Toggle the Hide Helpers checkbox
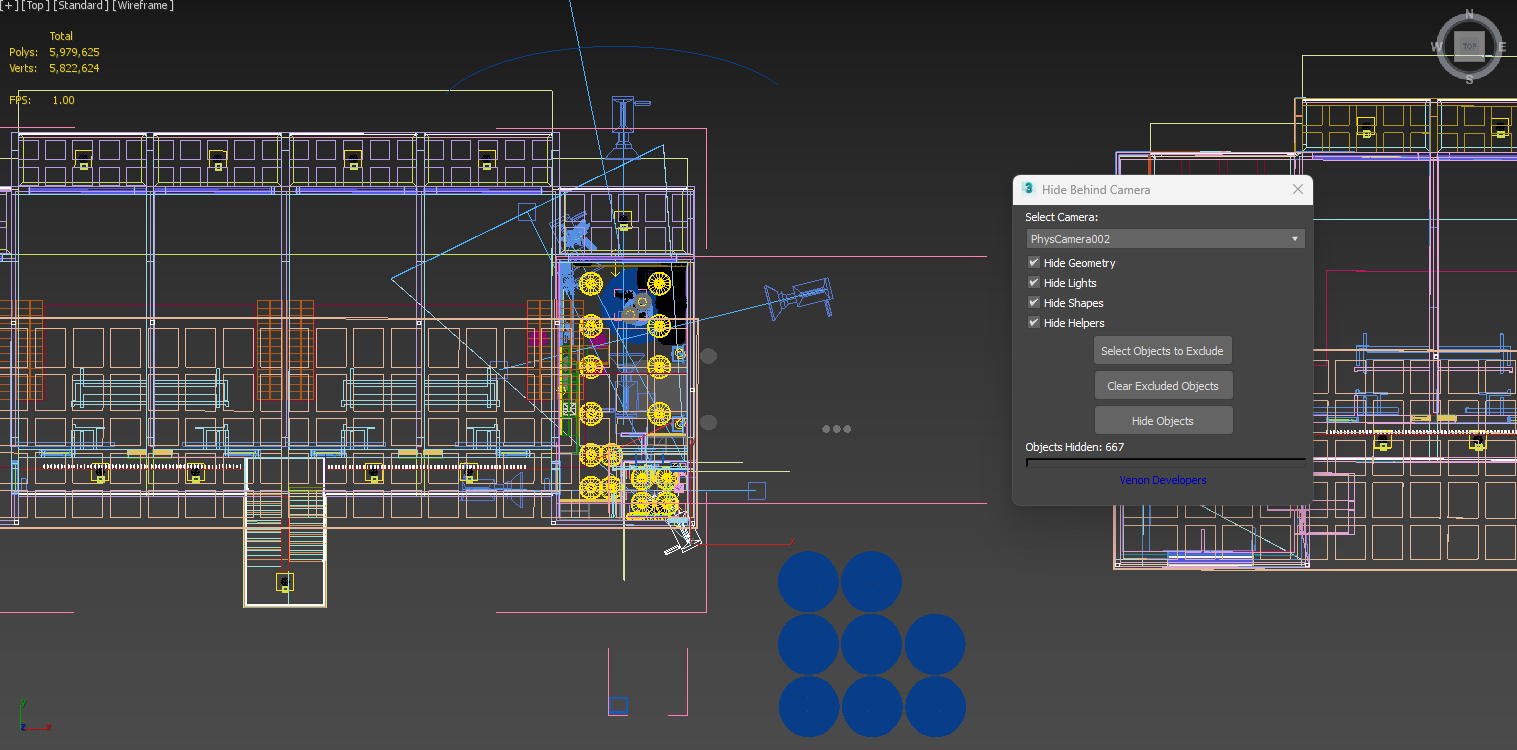The image size is (1517, 750). [1034, 323]
